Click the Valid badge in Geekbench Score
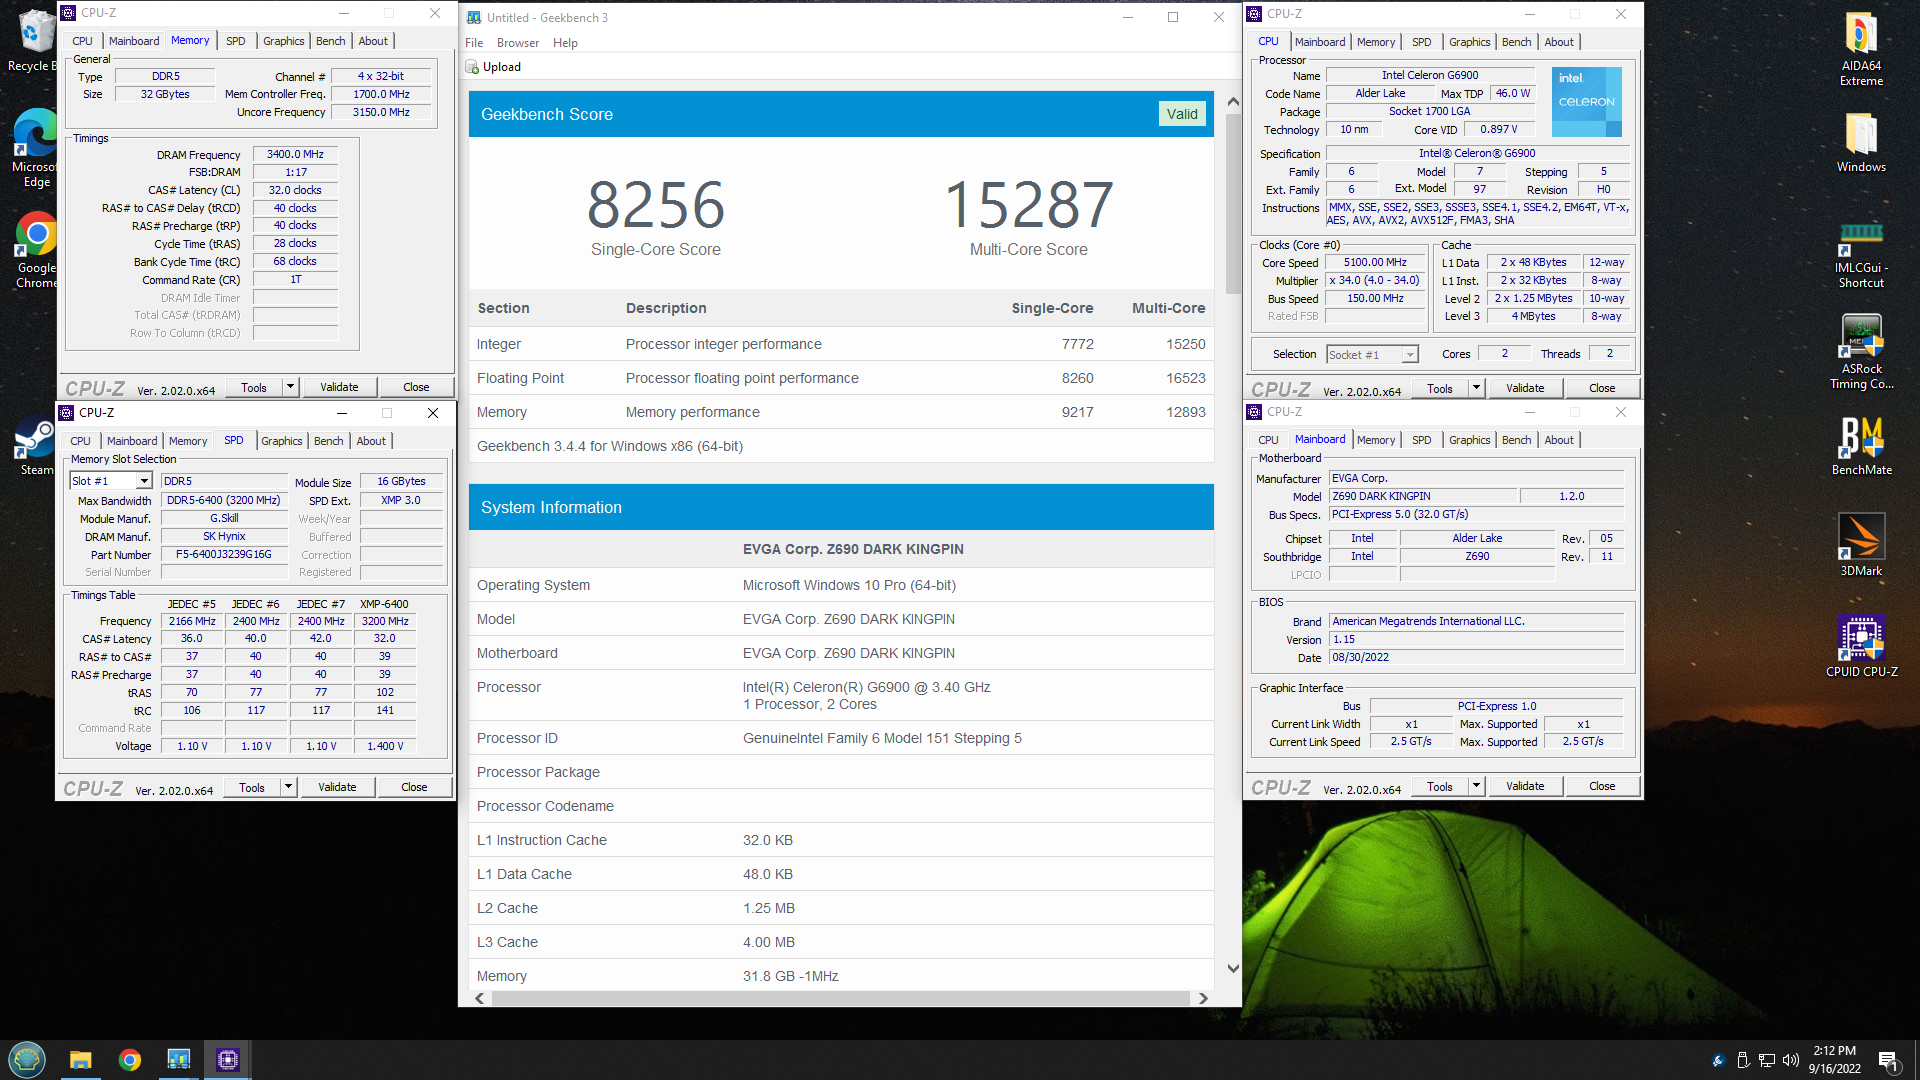1920x1080 pixels. pyautogui.click(x=1181, y=114)
